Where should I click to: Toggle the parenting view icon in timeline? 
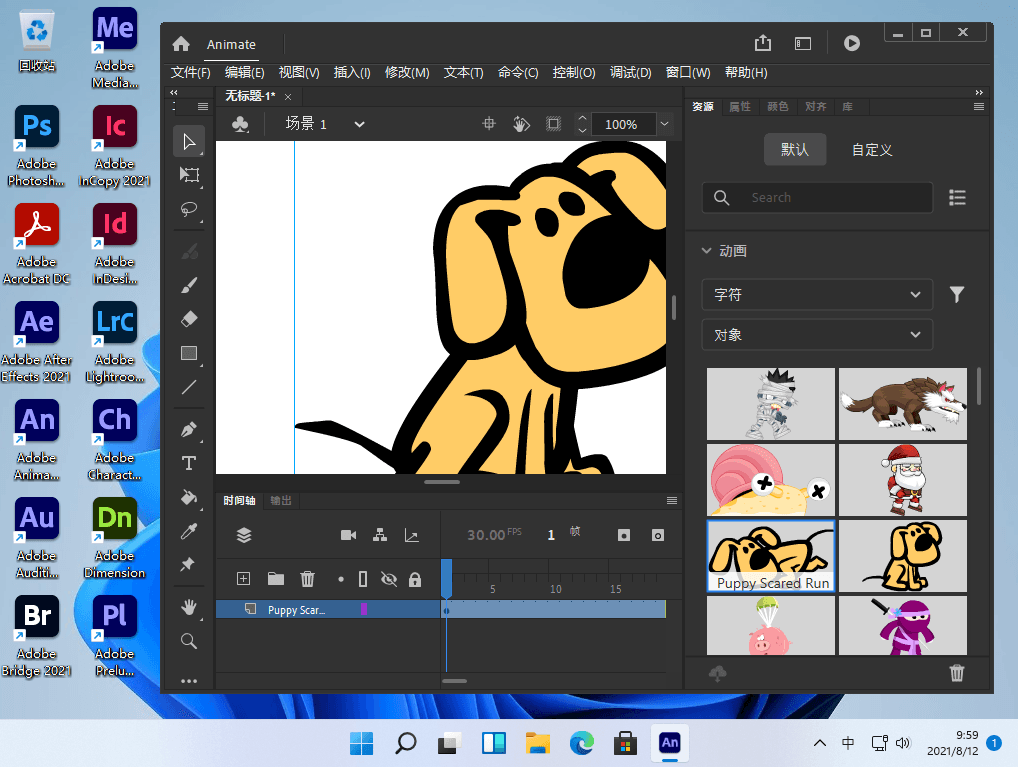(380, 535)
